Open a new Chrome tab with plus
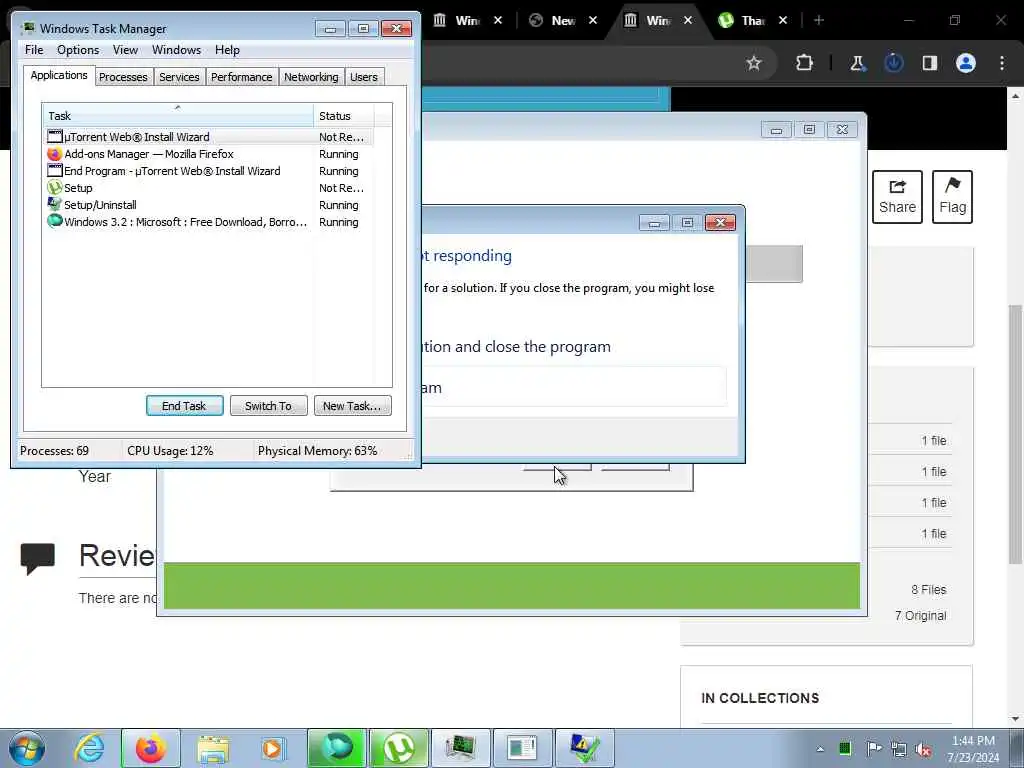 tap(819, 20)
